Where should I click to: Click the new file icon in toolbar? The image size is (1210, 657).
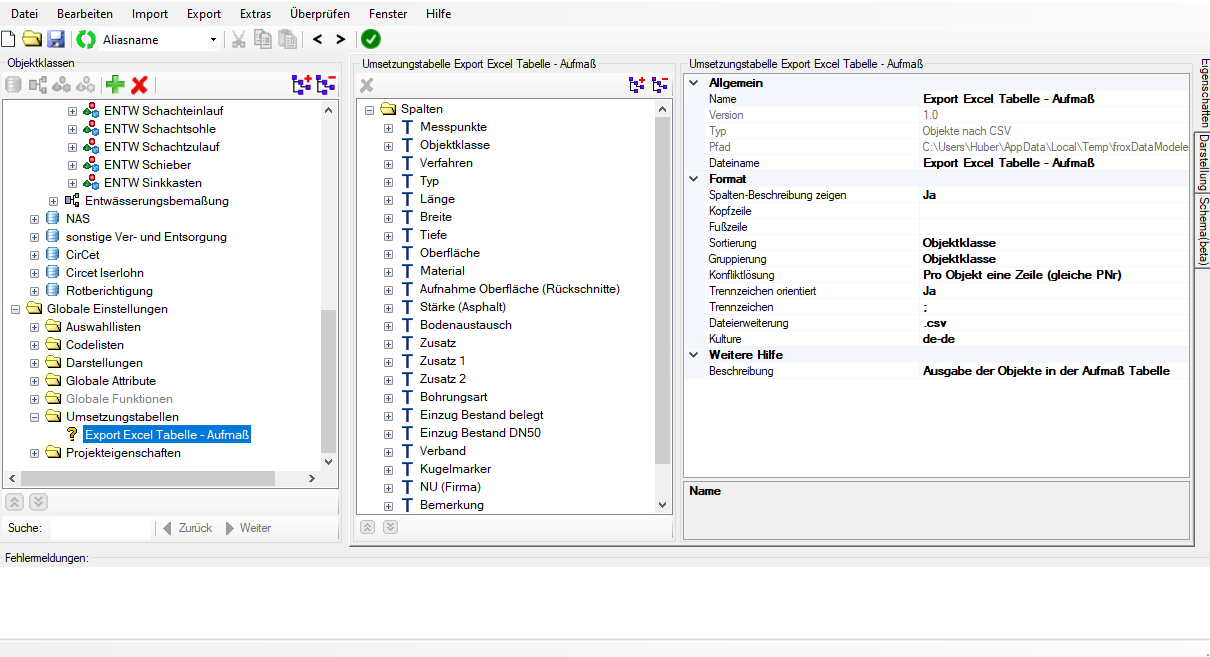[x=9, y=39]
